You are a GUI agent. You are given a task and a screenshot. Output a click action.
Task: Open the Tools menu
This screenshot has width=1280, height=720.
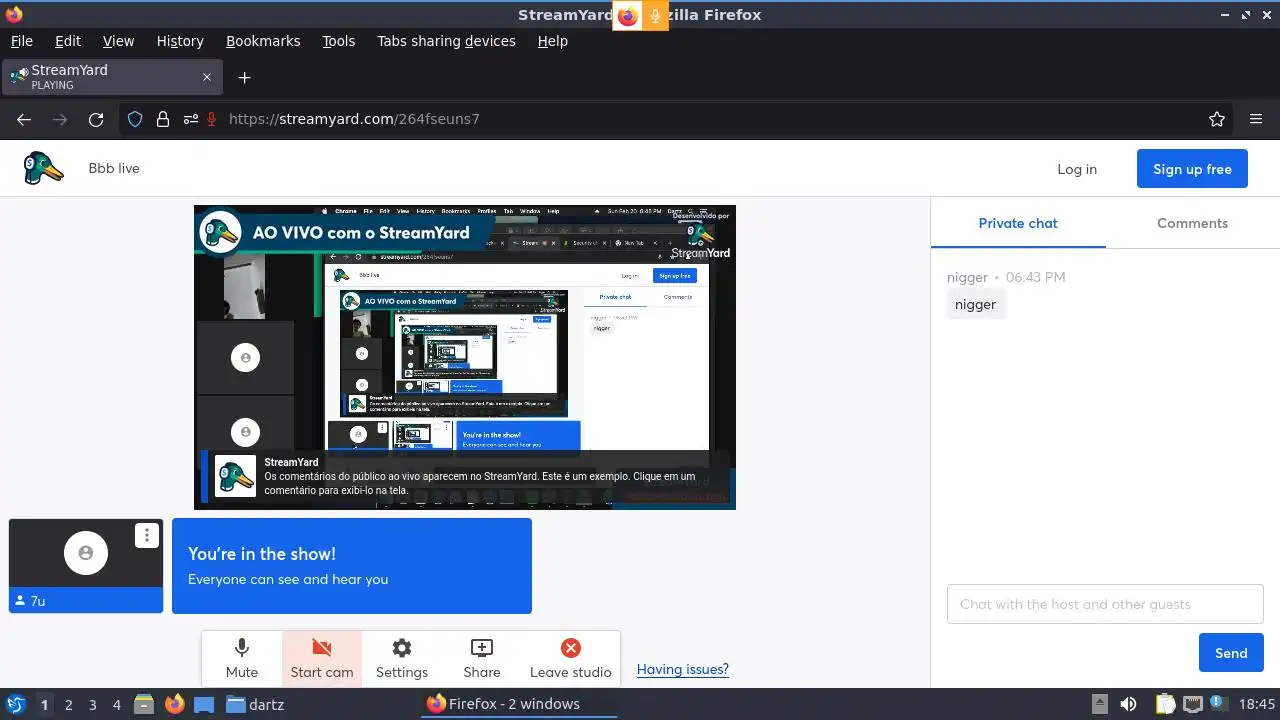[x=338, y=41]
